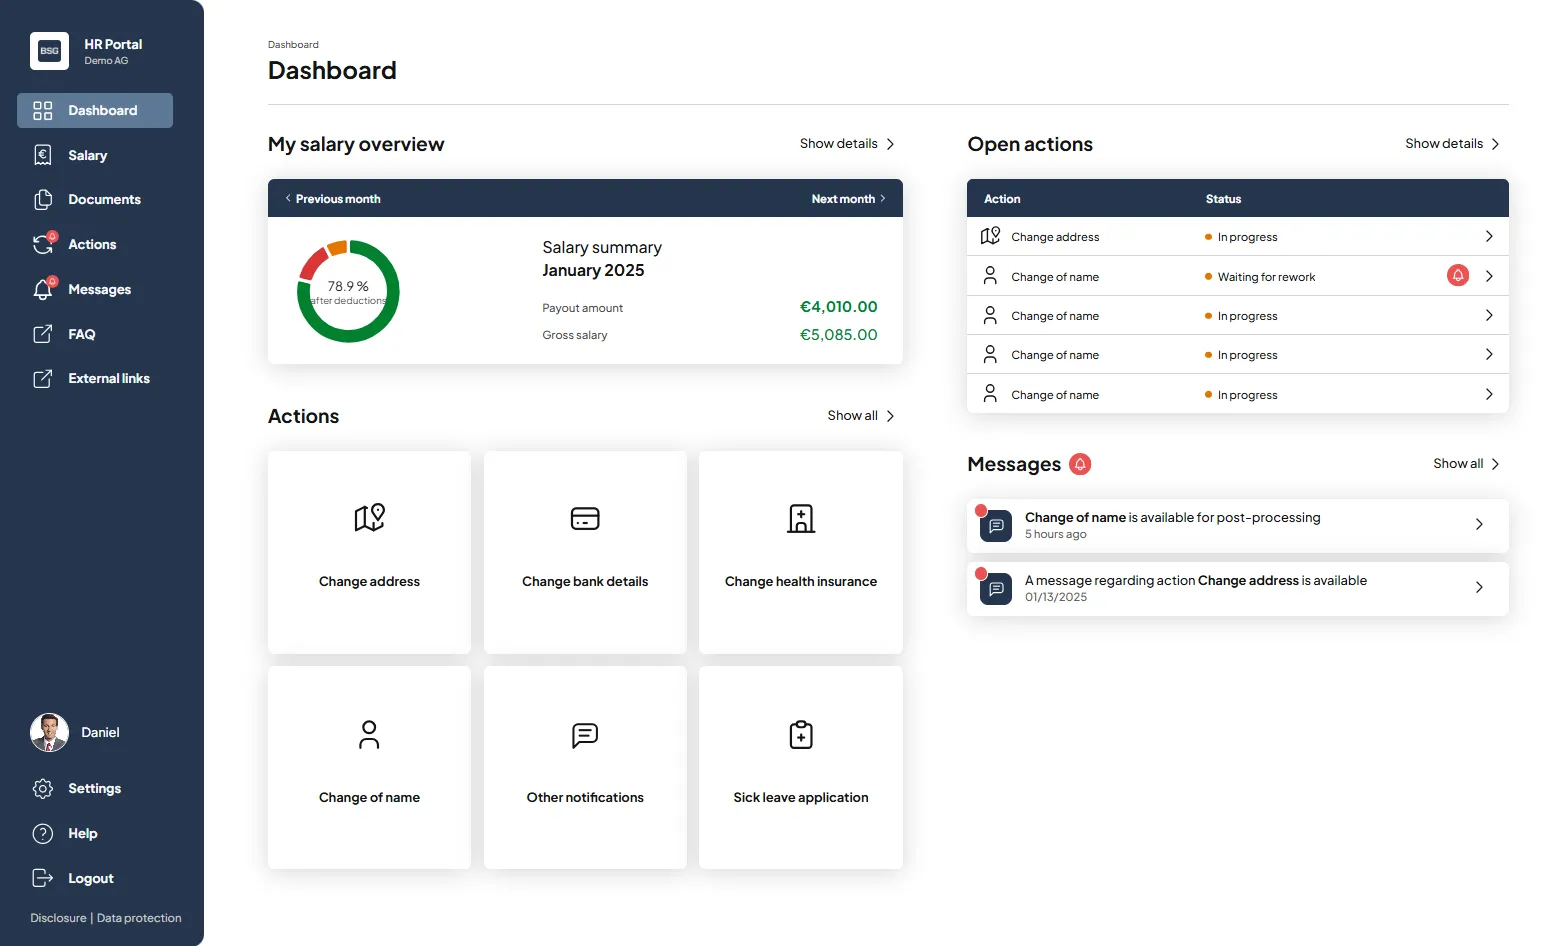Screen dimensions: 1565x946
Task: Advance to Next month in salary summary
Action: 848,199
